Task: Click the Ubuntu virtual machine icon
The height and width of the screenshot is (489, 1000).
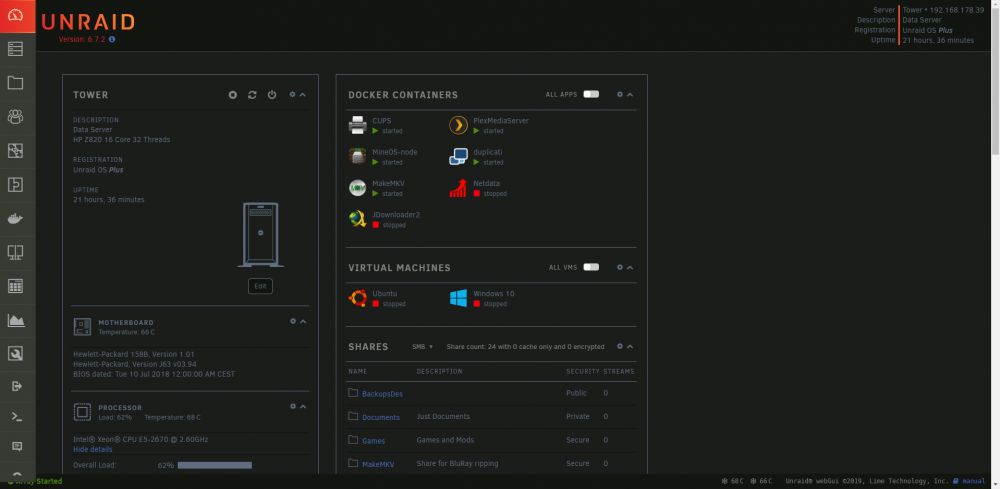Action: point(358,298)
